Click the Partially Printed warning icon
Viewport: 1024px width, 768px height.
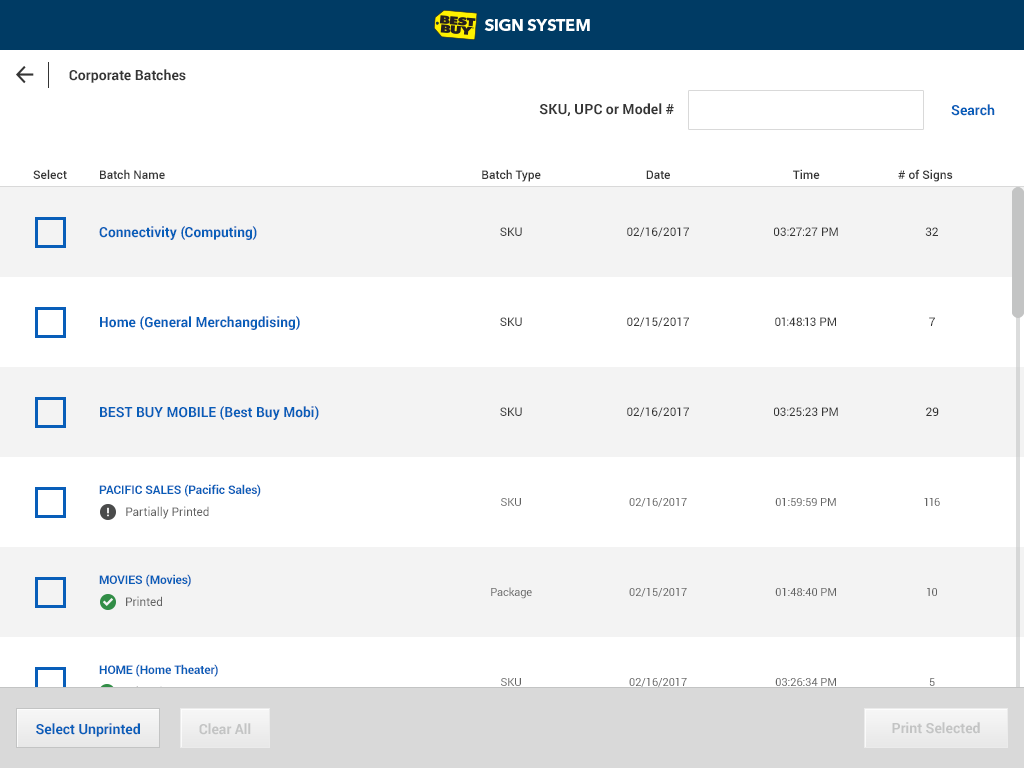pyautogui.click(x=108, y=512)
